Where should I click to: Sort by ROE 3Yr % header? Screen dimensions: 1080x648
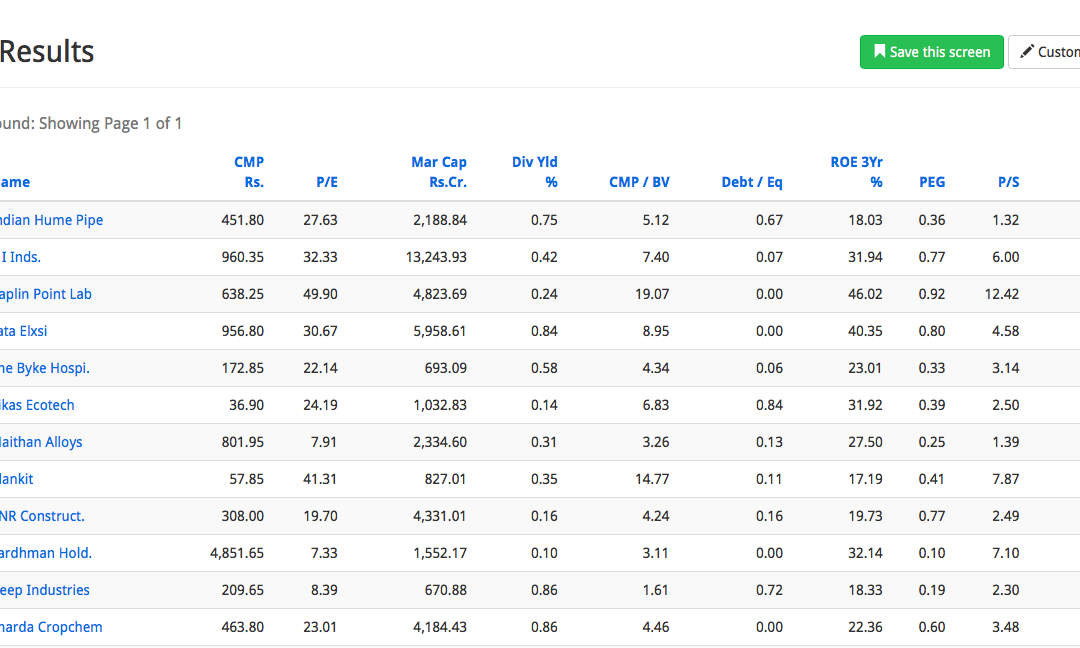pyautogui.click(x=856, y=172)
